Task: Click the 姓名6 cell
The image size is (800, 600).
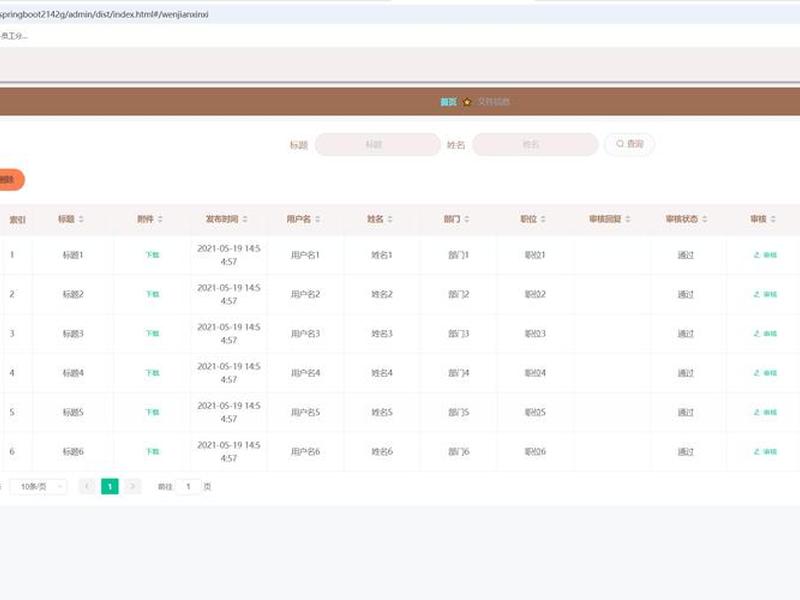Action: tap(382, 452)
